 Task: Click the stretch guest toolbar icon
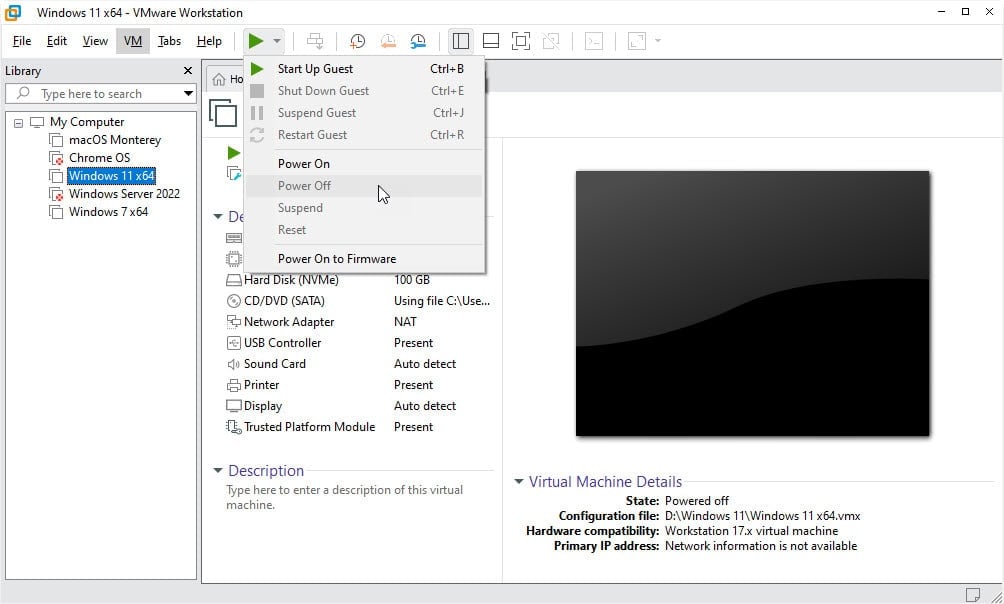pos(636,41)
